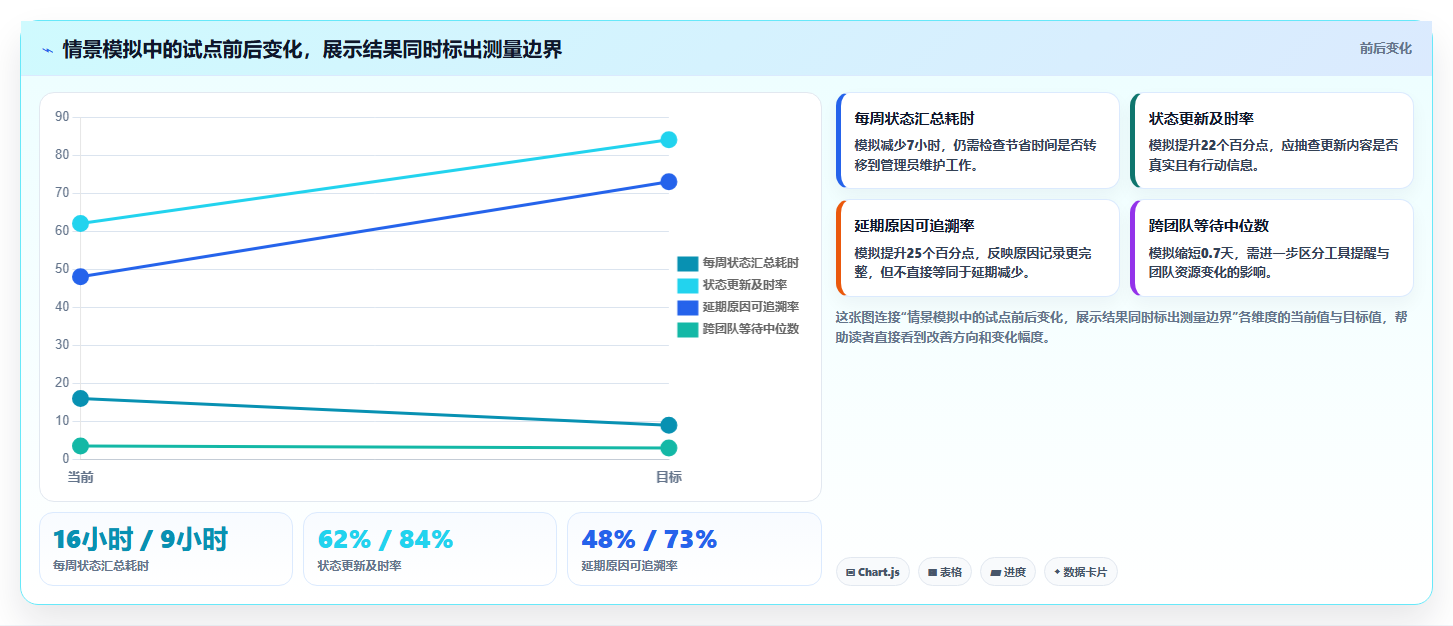Click the 62% / 84% stat card
This screenshot has height=626, width=1453.
coord(430,549)
